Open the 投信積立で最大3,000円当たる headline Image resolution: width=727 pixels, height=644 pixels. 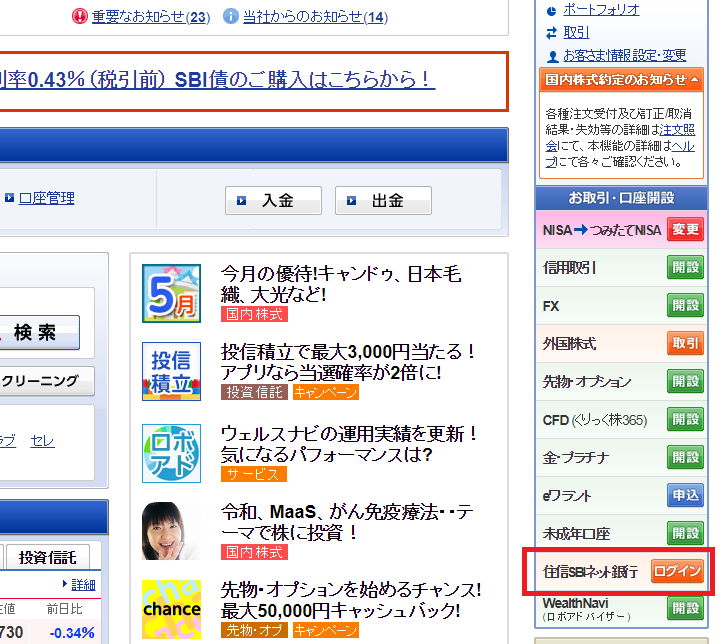click(348, 362)
